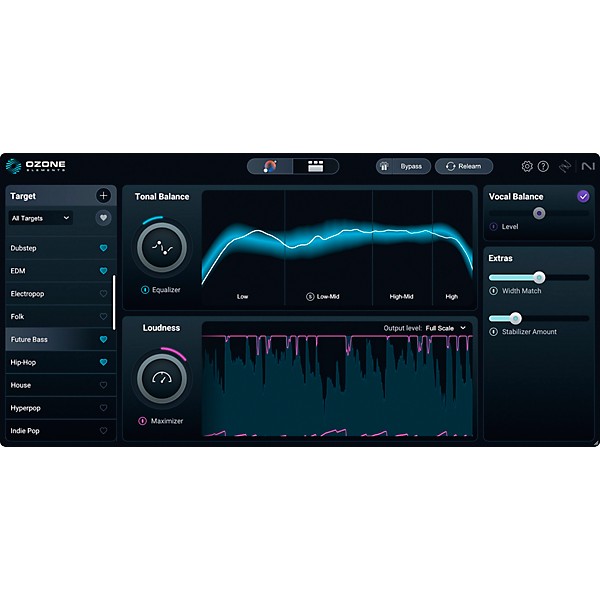
Task: Open the All Targets dropdown
Action: click(40, 218)
